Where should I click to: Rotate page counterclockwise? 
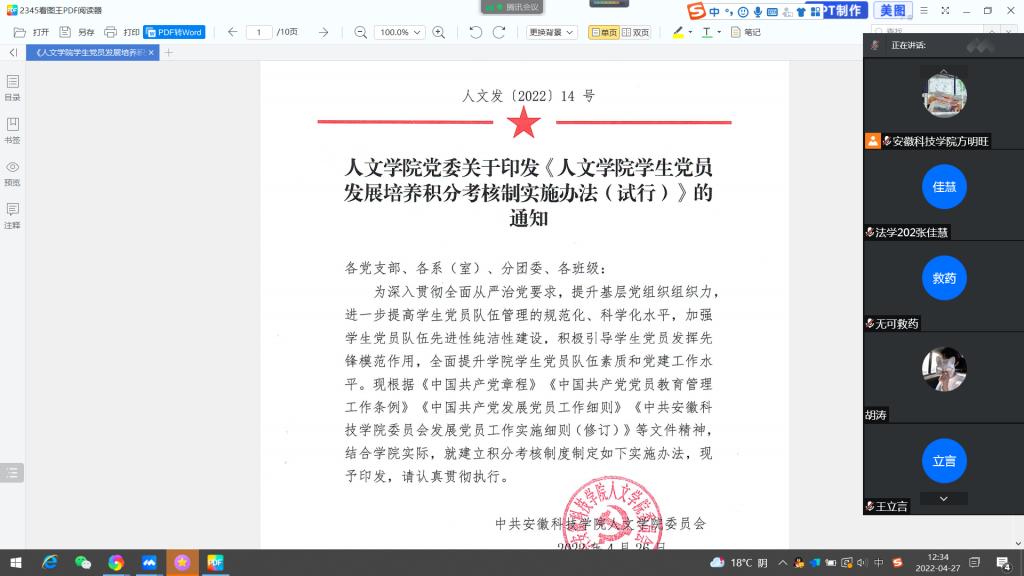click(x=475, y=32)
